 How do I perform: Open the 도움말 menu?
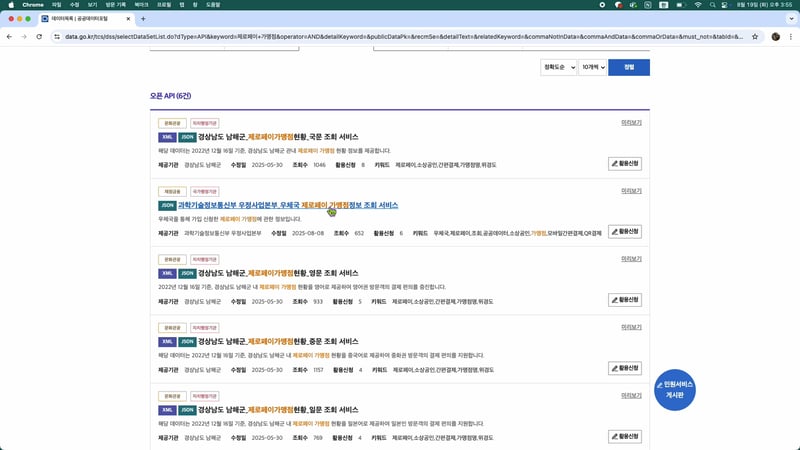click(213, 5)
